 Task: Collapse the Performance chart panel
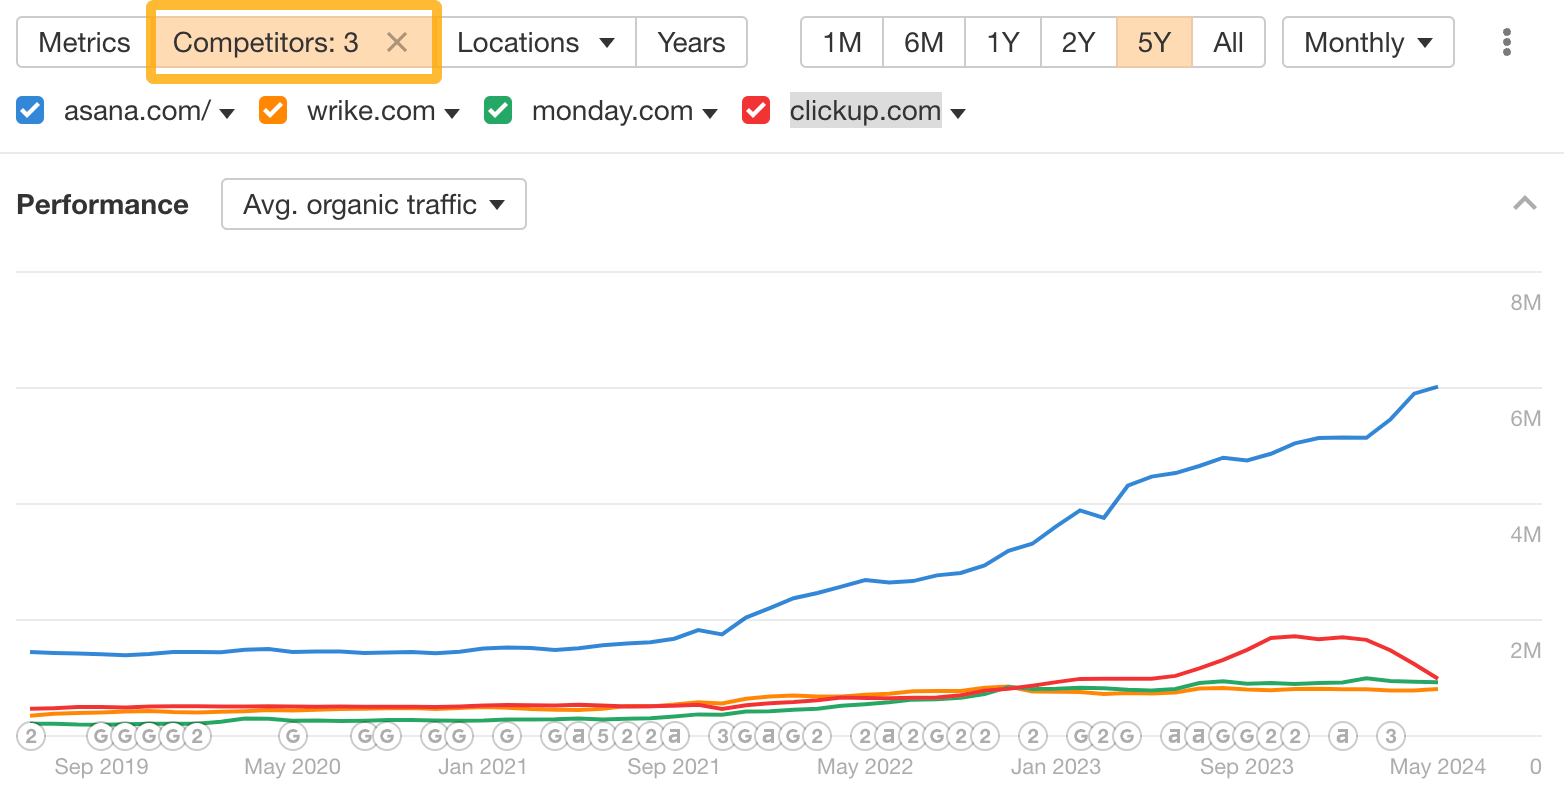[1525, 203]
